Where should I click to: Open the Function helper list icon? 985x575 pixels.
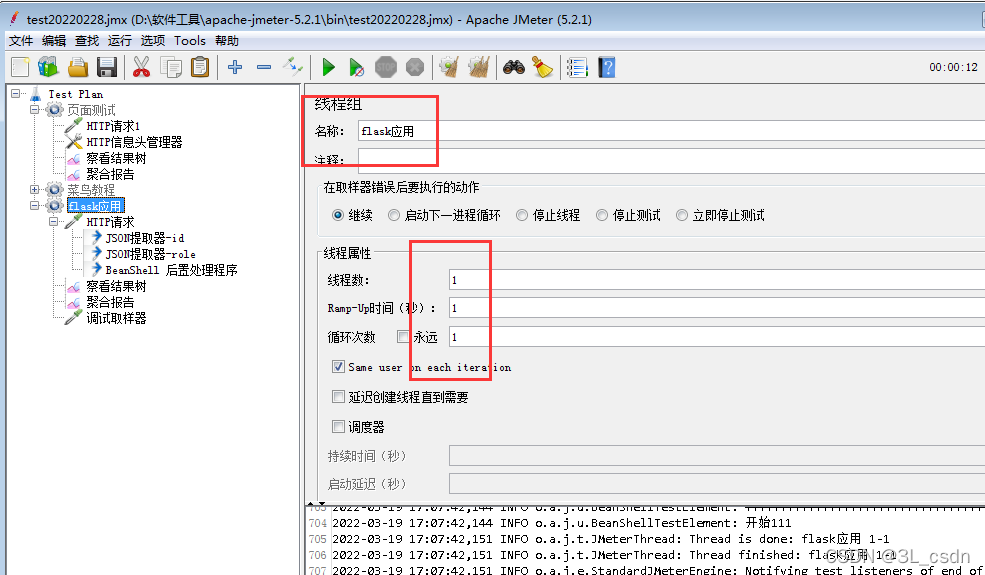click(x=577, y=67)
